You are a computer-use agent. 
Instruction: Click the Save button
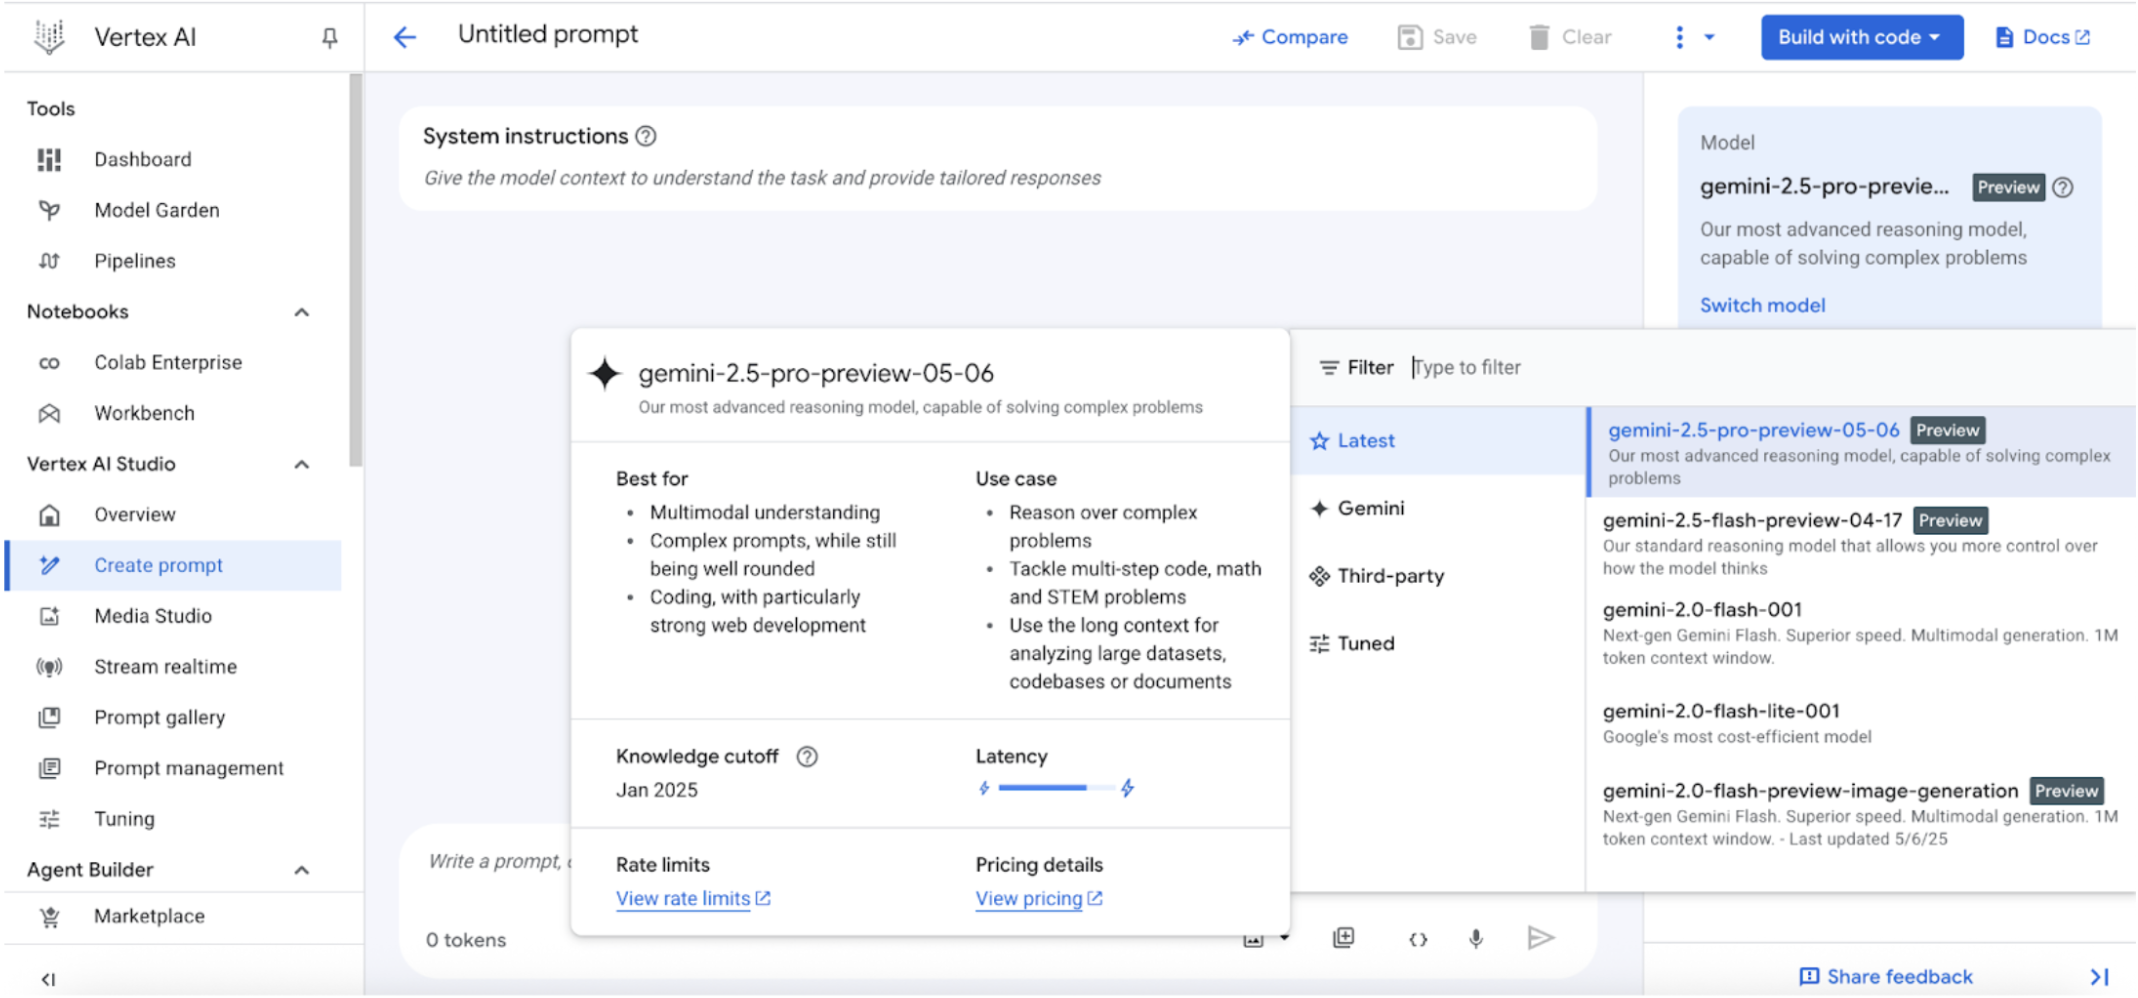pos(1437,37)
